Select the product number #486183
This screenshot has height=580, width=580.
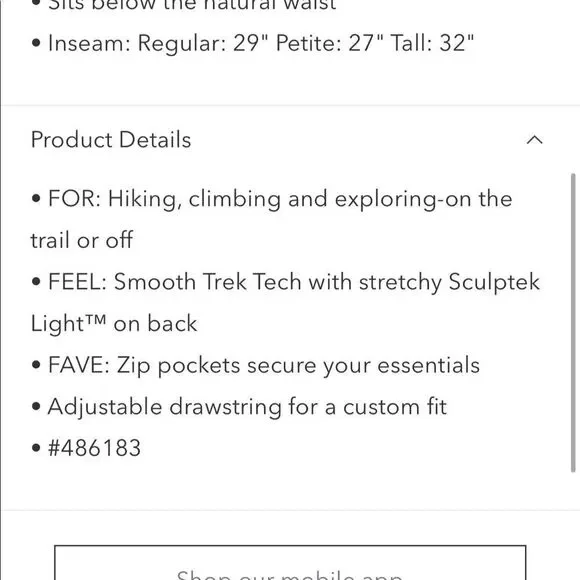[95, 448]
